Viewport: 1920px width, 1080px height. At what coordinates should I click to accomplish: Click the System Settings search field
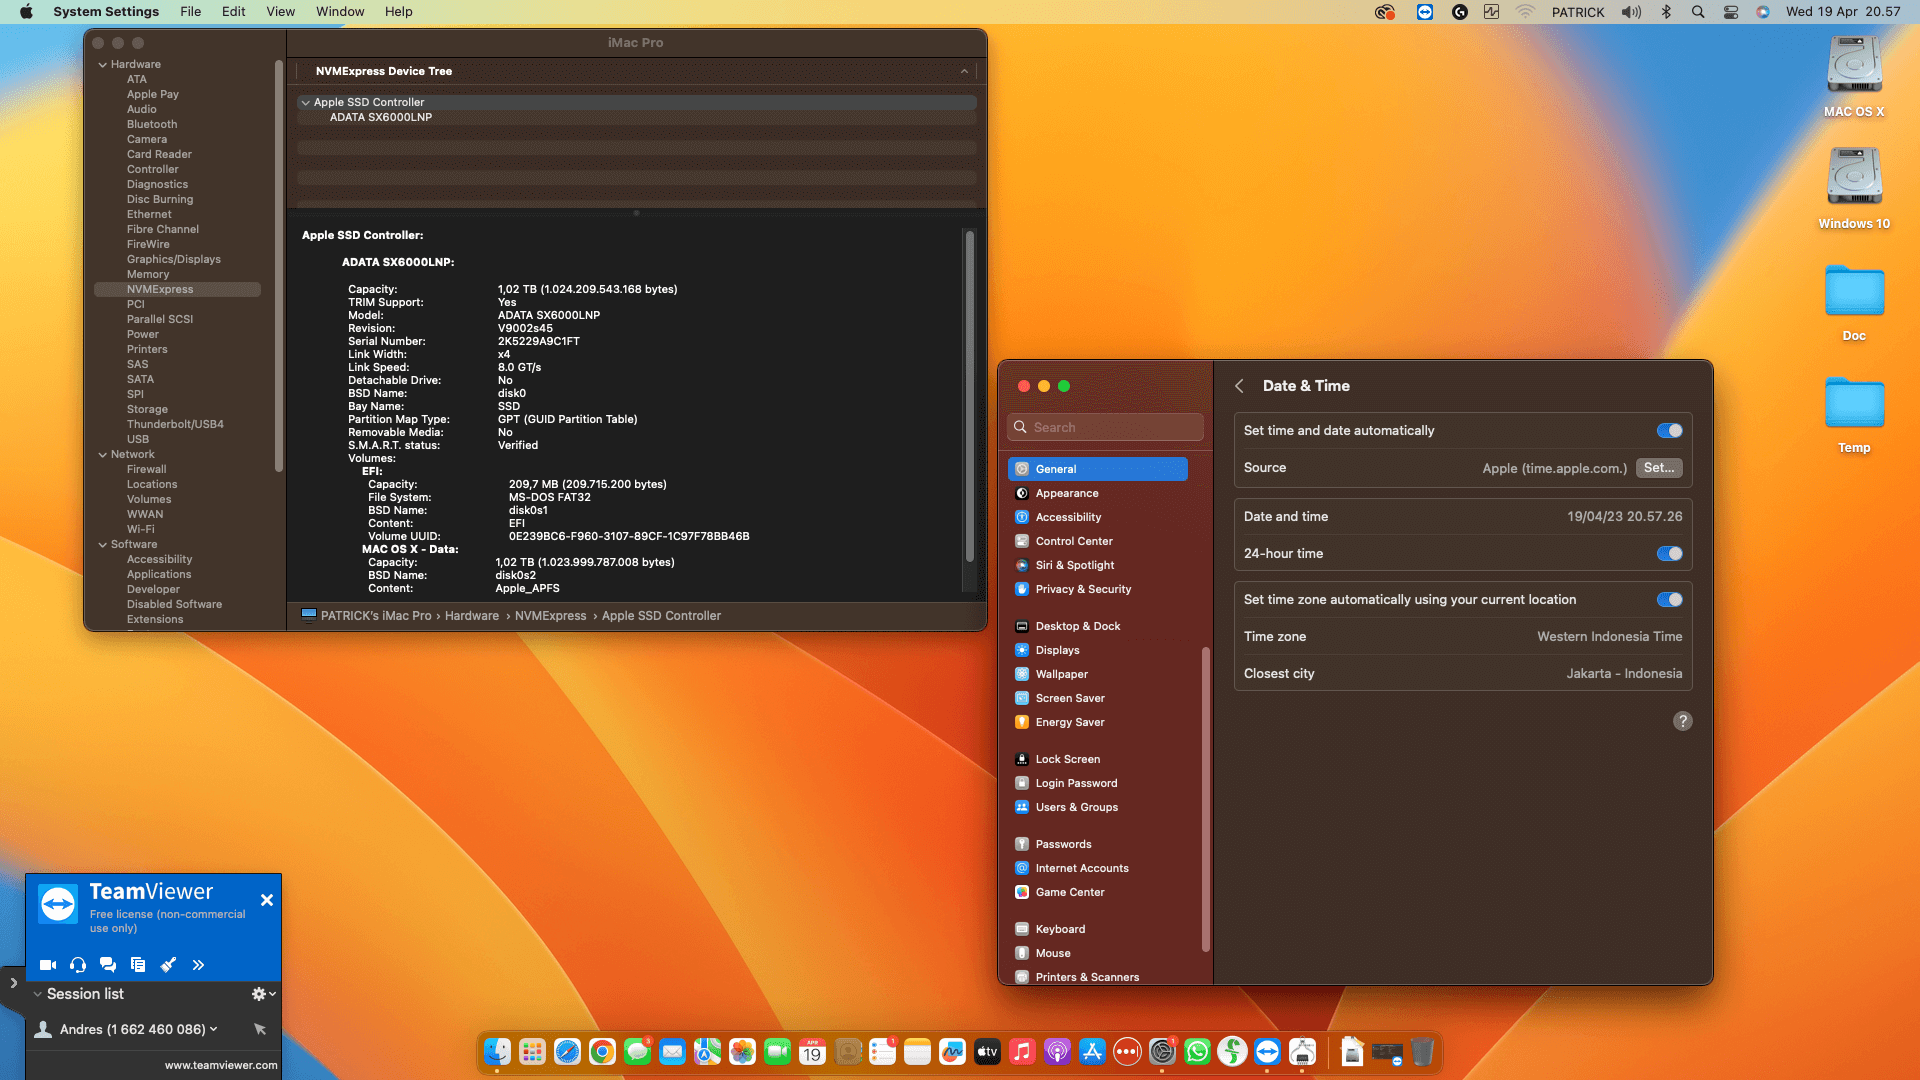1105,427
